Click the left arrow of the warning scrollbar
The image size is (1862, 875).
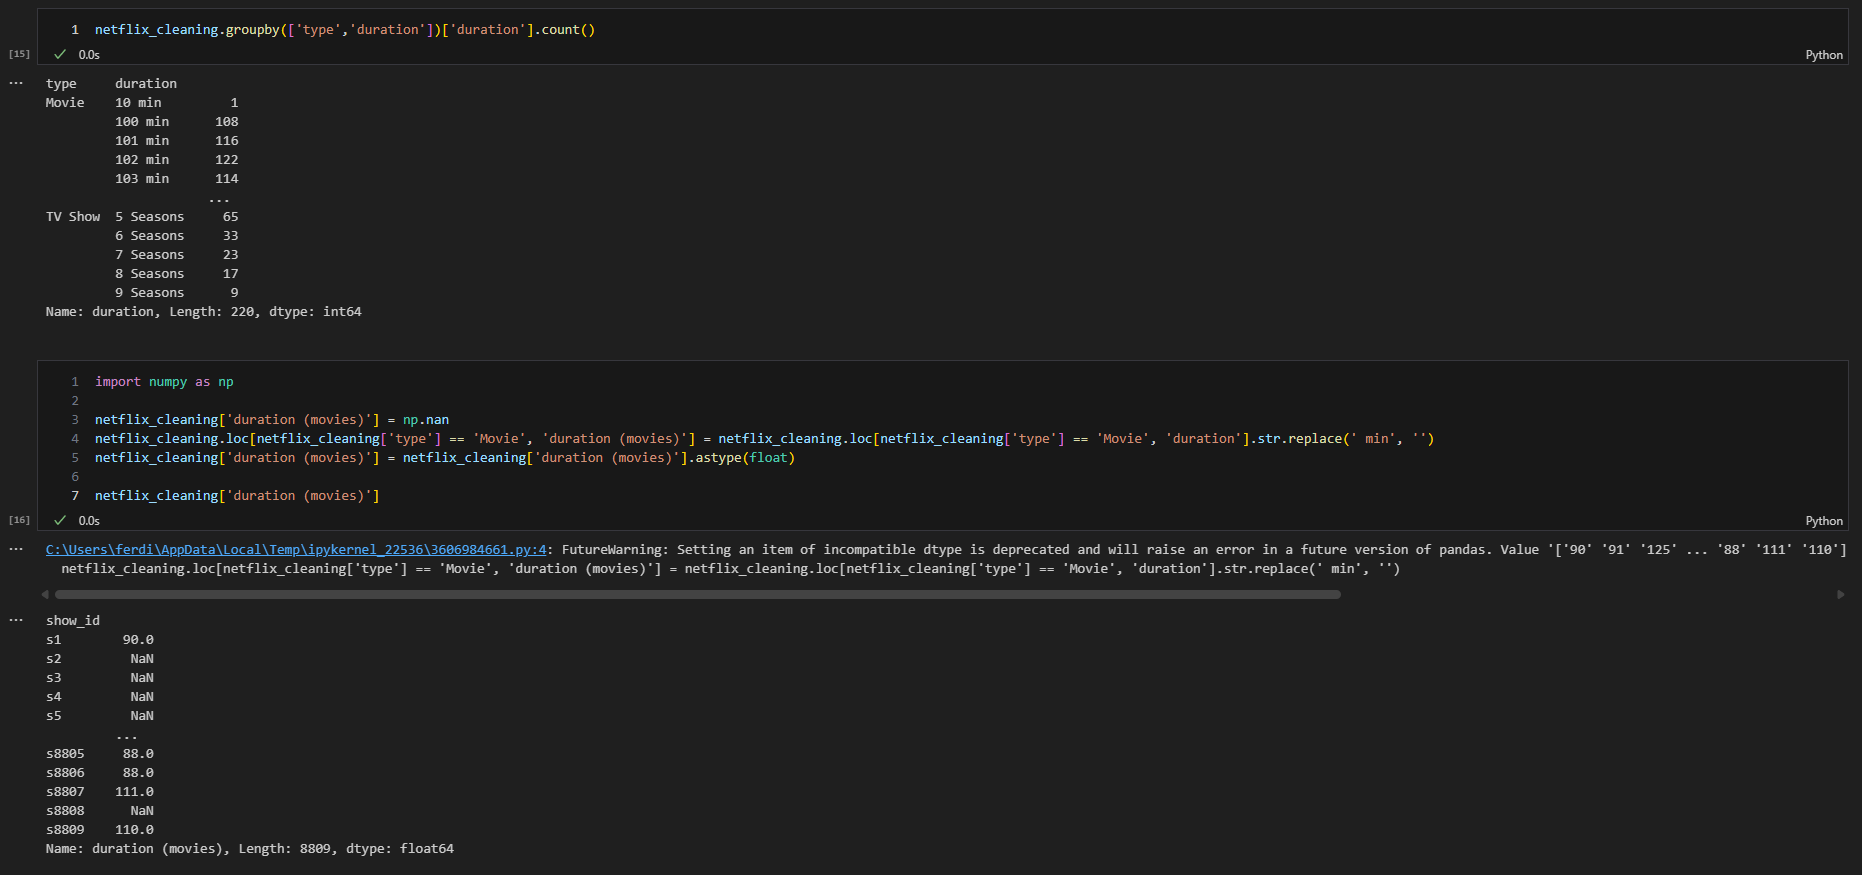point(45,594)
